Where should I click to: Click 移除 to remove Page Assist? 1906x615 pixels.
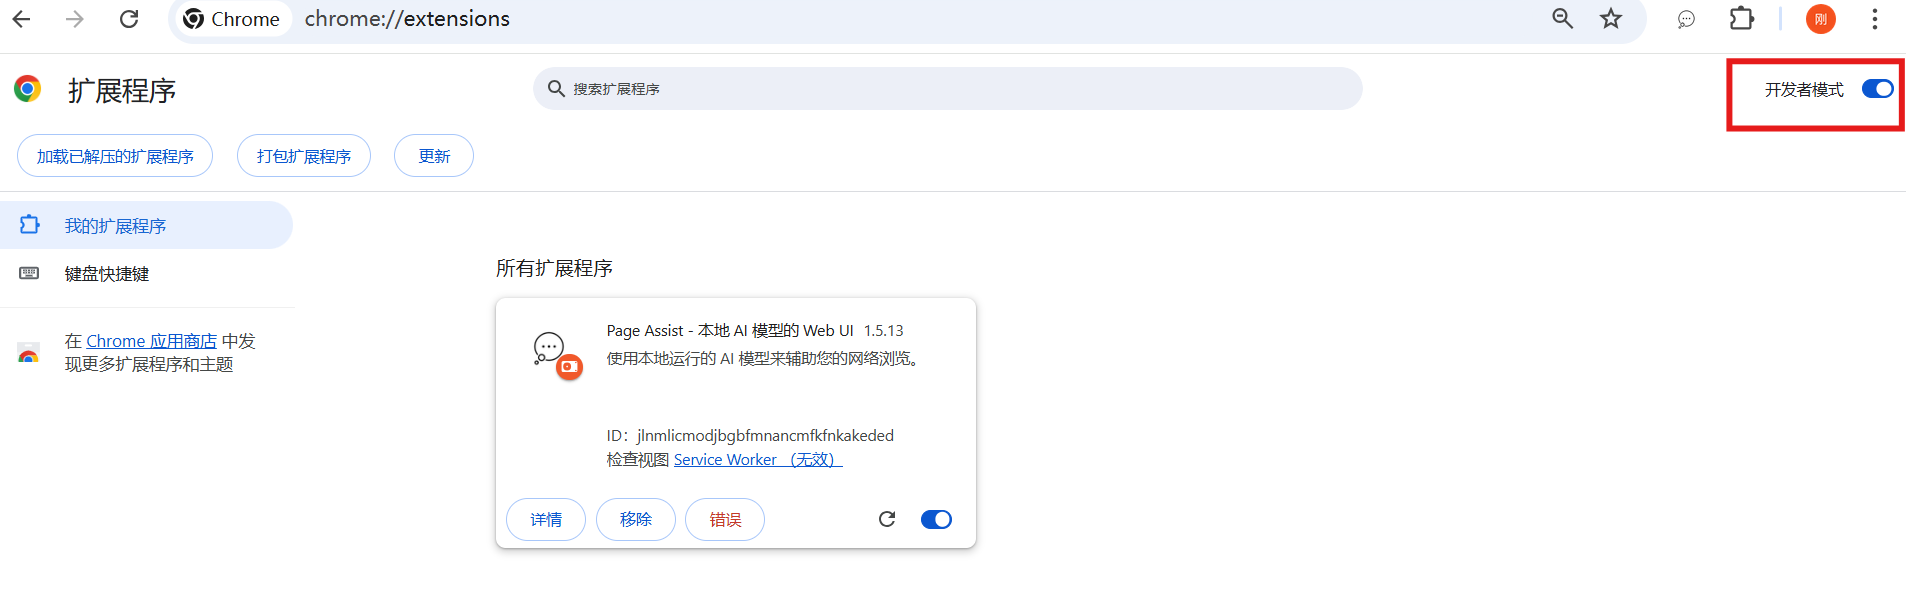[x=636, y=519]
